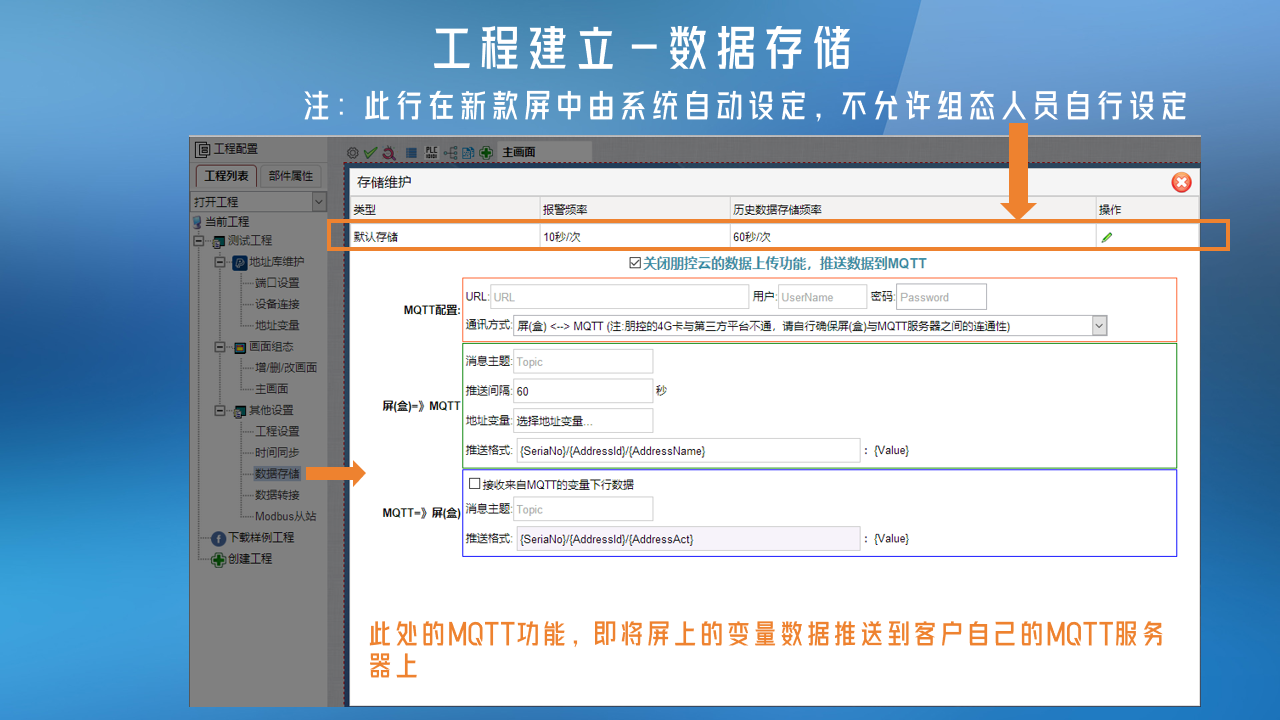Open the 通讯方式 dropdown
The height and width of the screenshot is (720, 1280).
tap(1099, 325)
